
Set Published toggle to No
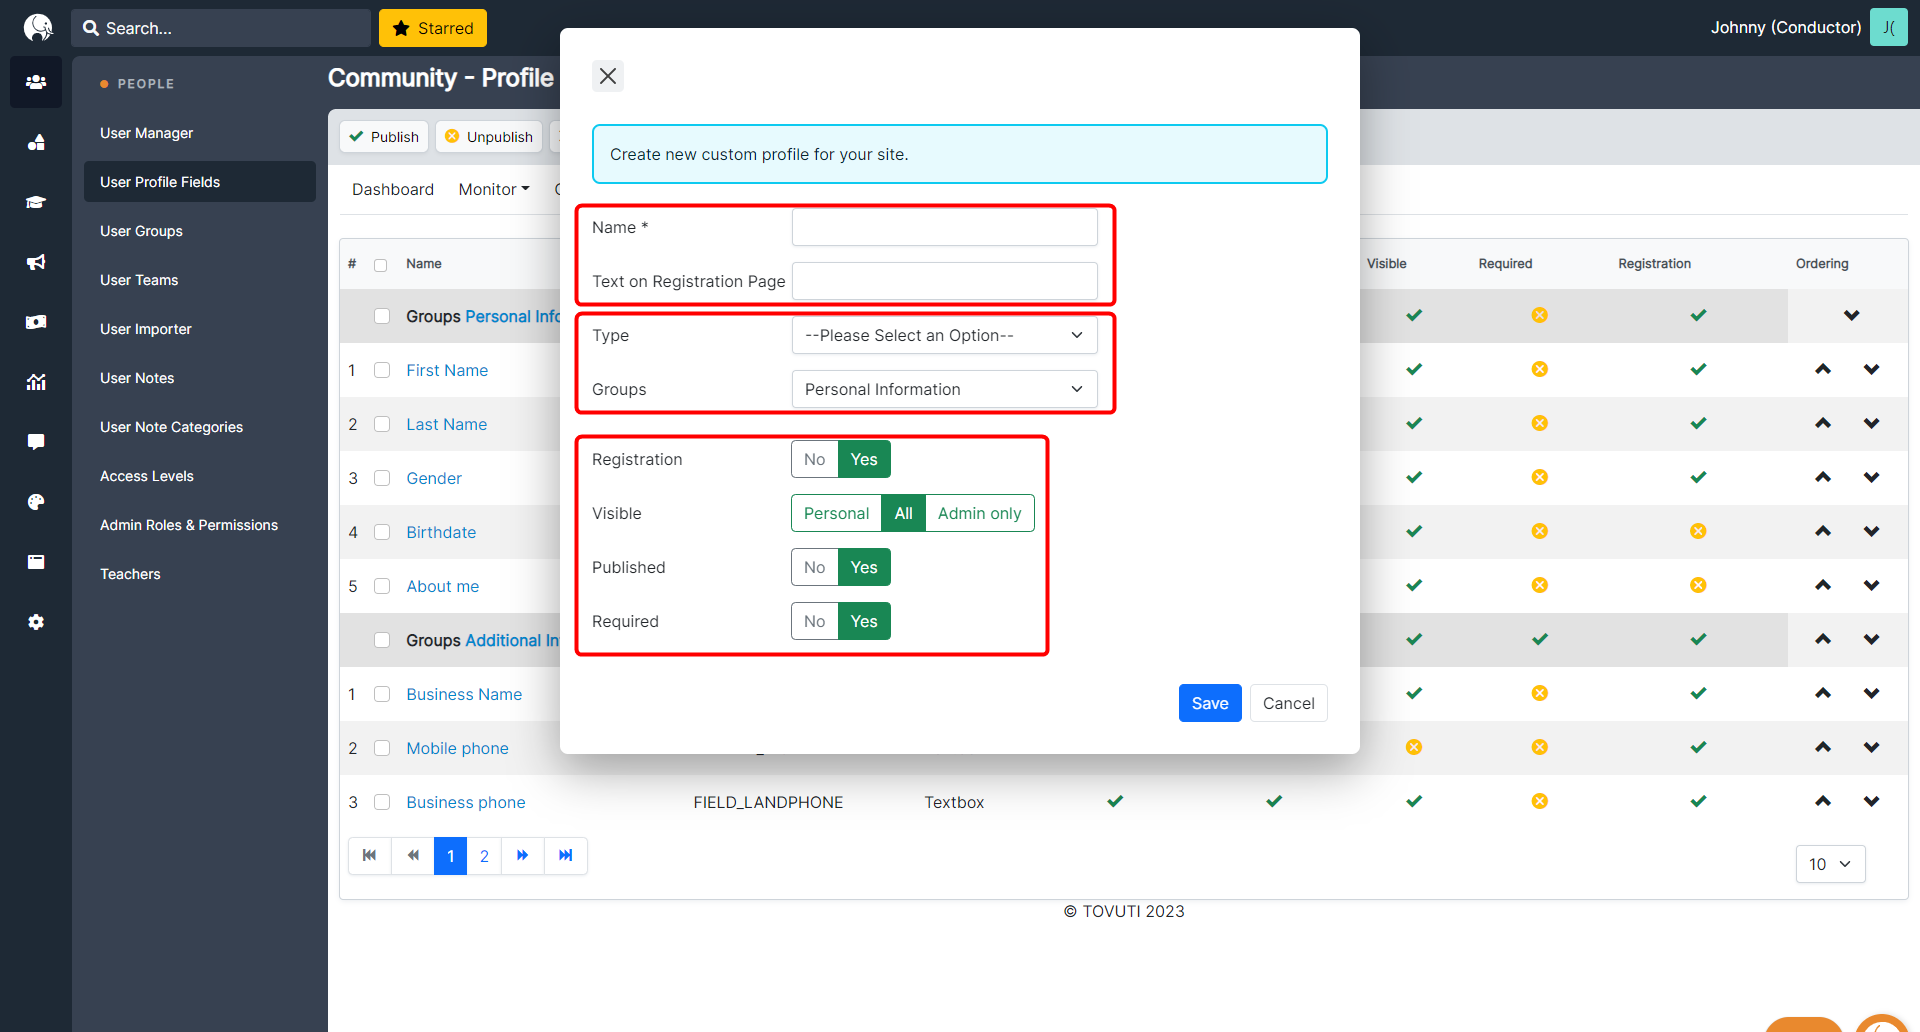pyautogui.click(x=815, y=568)
